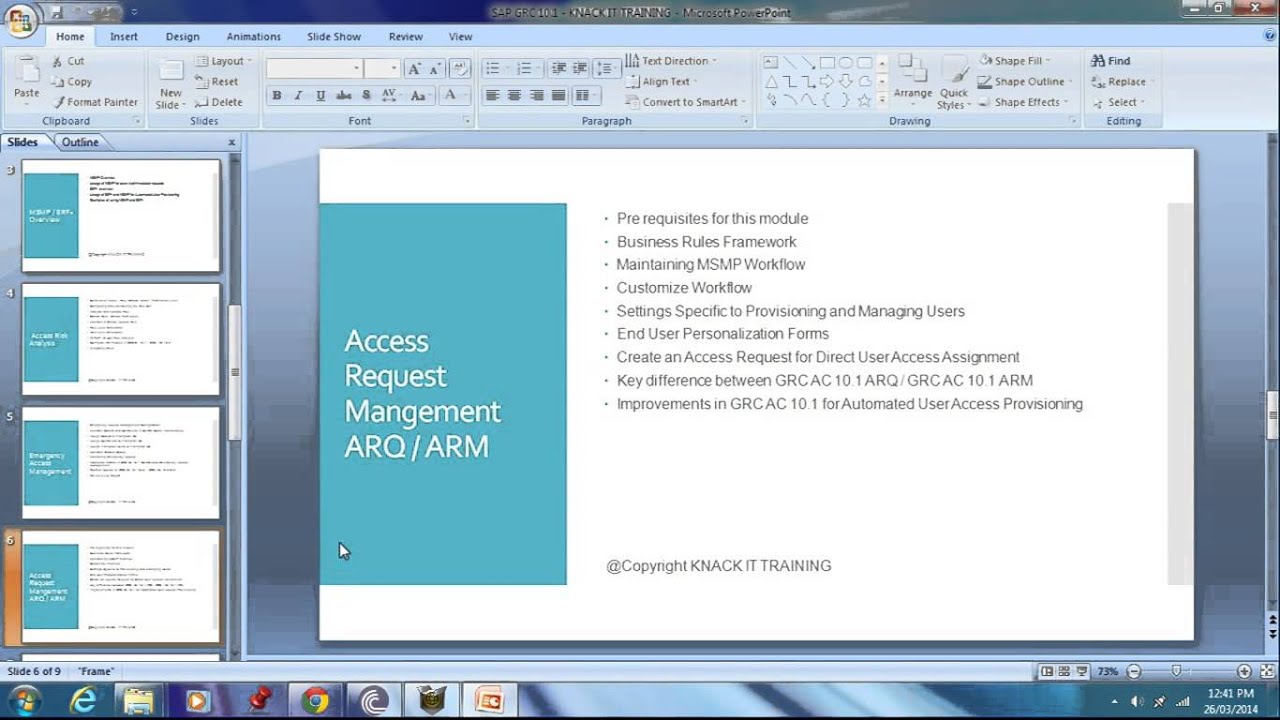Toggle Text Shadow formatting

tap(366, 96)
